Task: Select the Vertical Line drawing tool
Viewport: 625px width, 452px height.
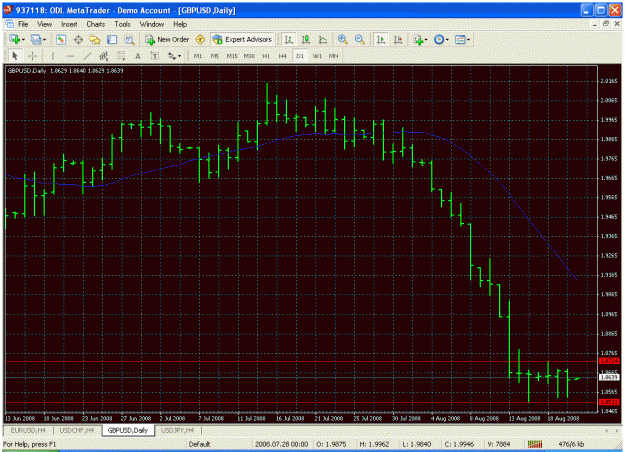Action: pyautogui.click(x=53, y=56)
